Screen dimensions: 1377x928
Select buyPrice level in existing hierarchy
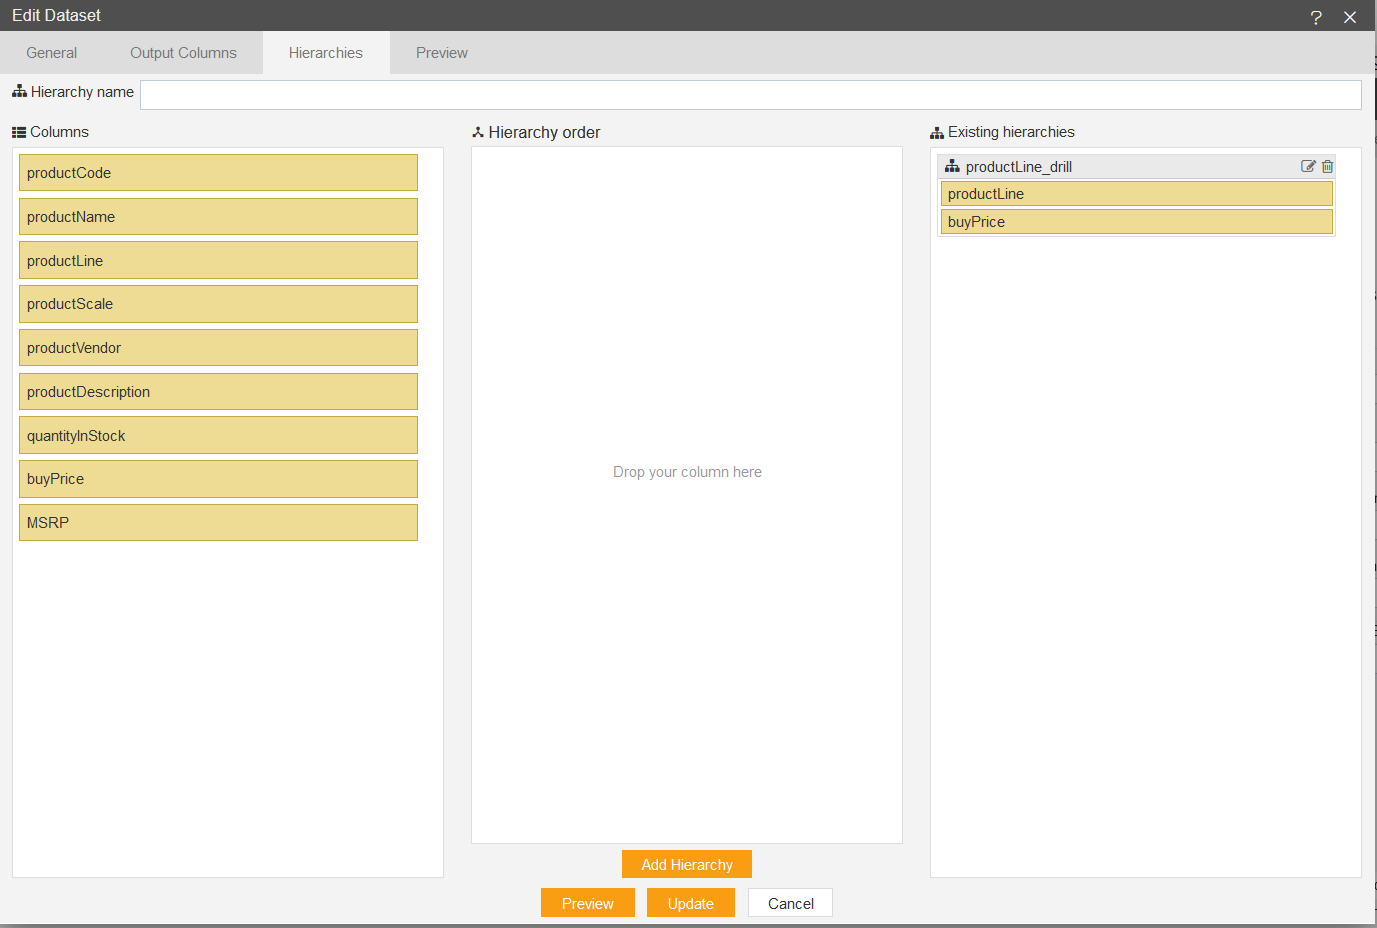tap(1137, 222)
